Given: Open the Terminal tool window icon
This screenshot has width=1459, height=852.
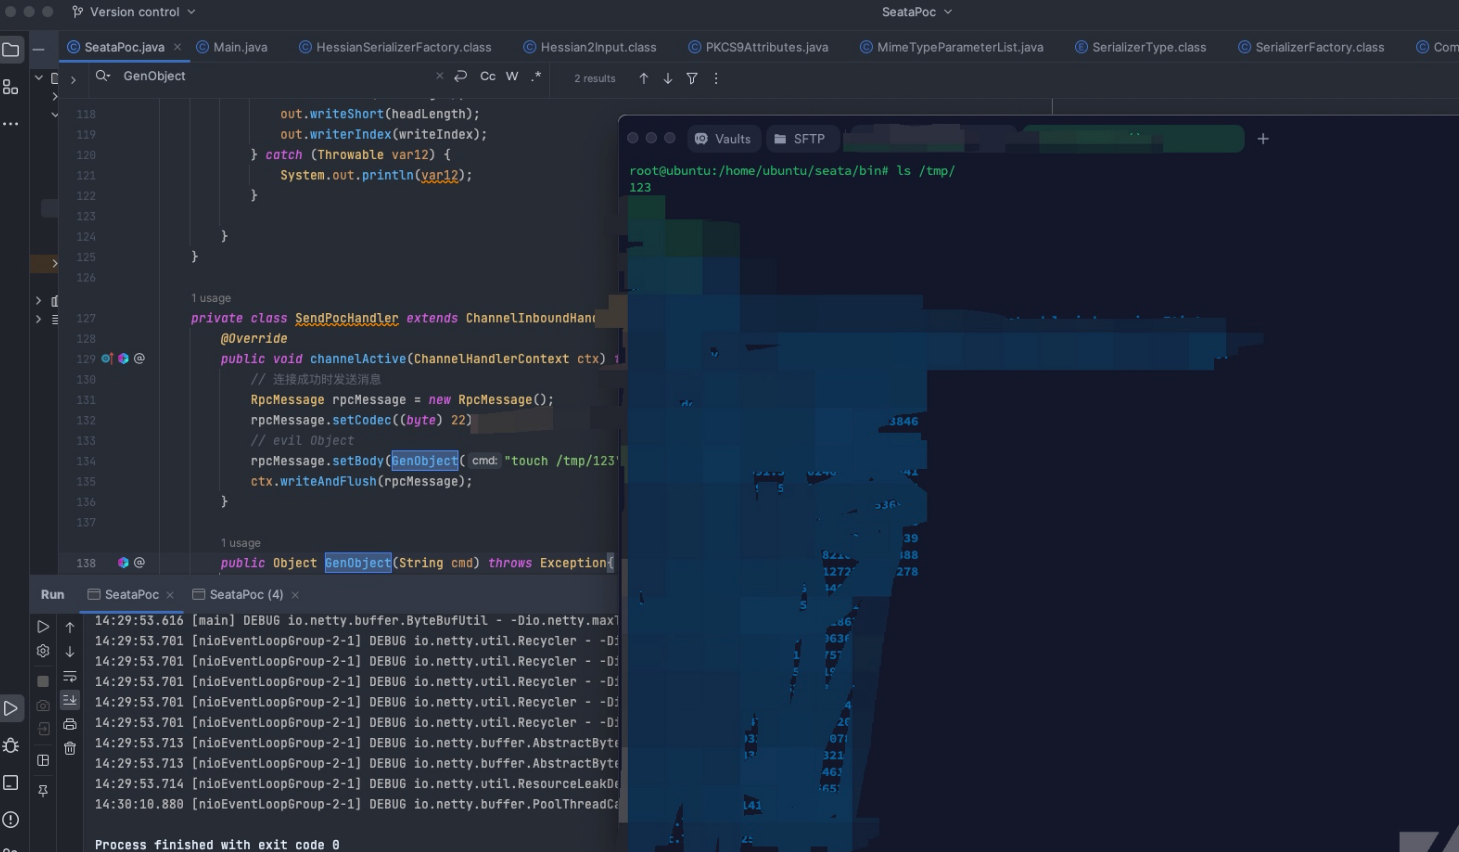Looking at the screenshot, I should (11, 782).
